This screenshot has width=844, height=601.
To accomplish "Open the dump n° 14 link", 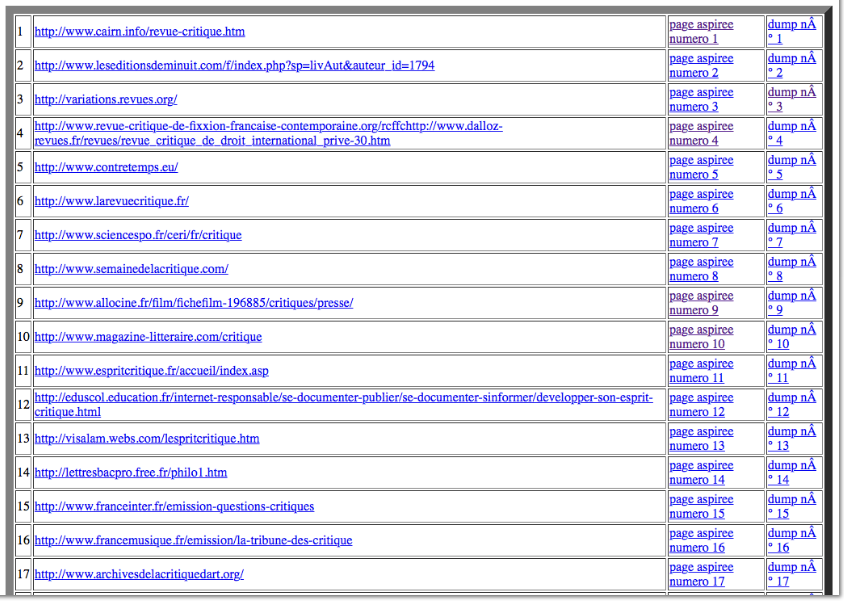I will [x=791, y=472].
